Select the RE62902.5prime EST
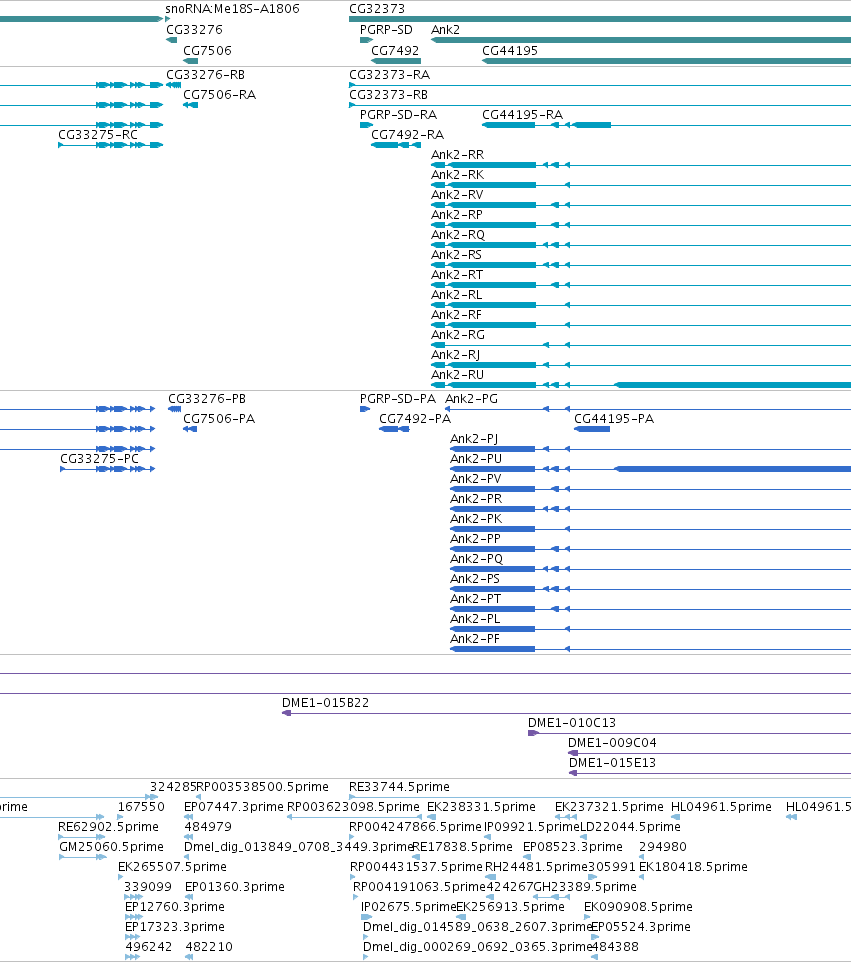This screenshot has height=962, width=851. click(x=82, y=837)
